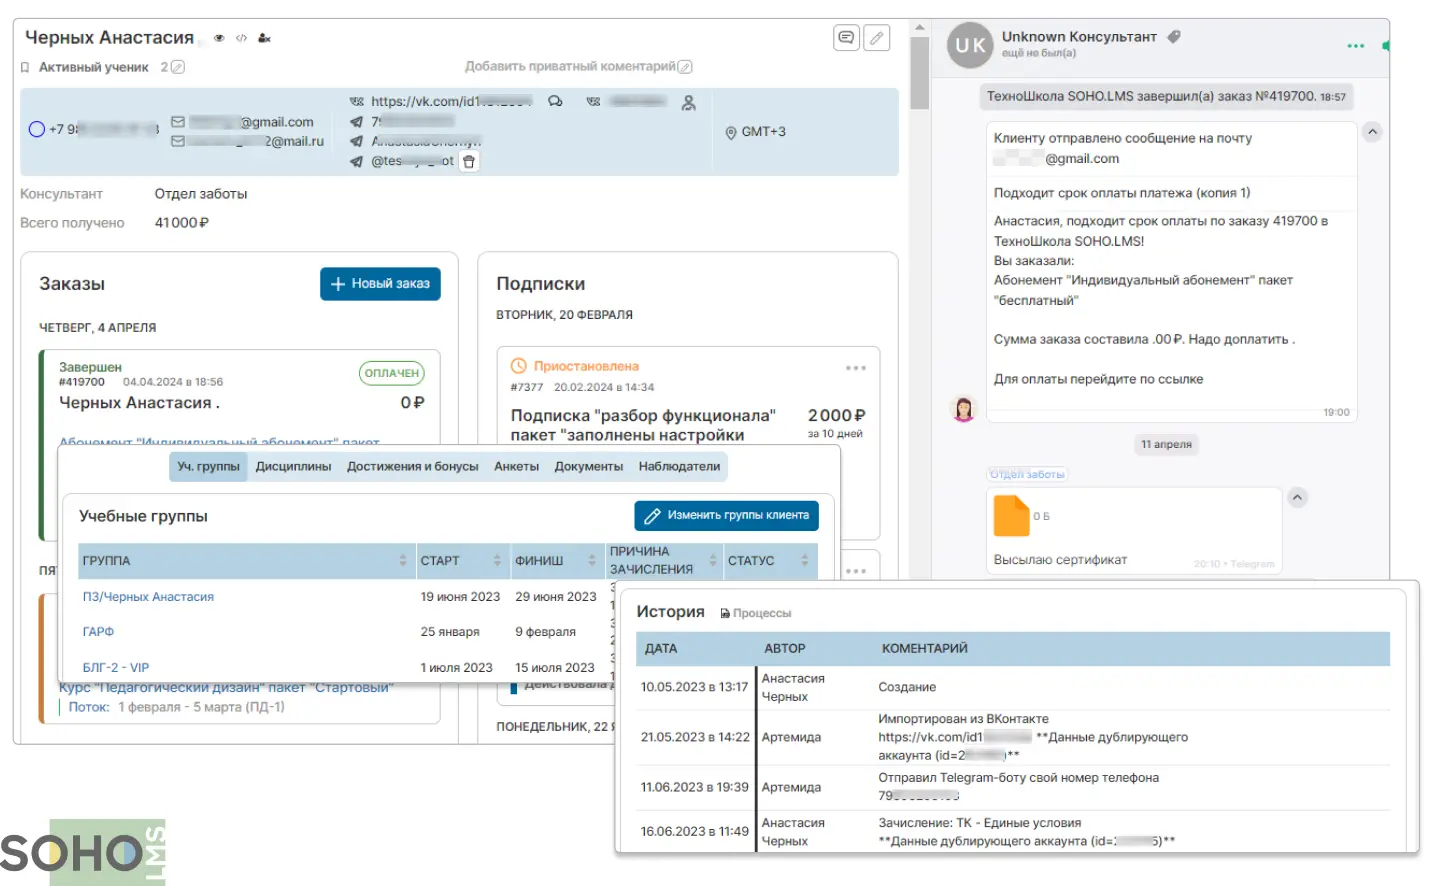Click the clock icon beside Приостановлена
The width and height of the screenshot is (1454, 886).
tap(518, 366)
